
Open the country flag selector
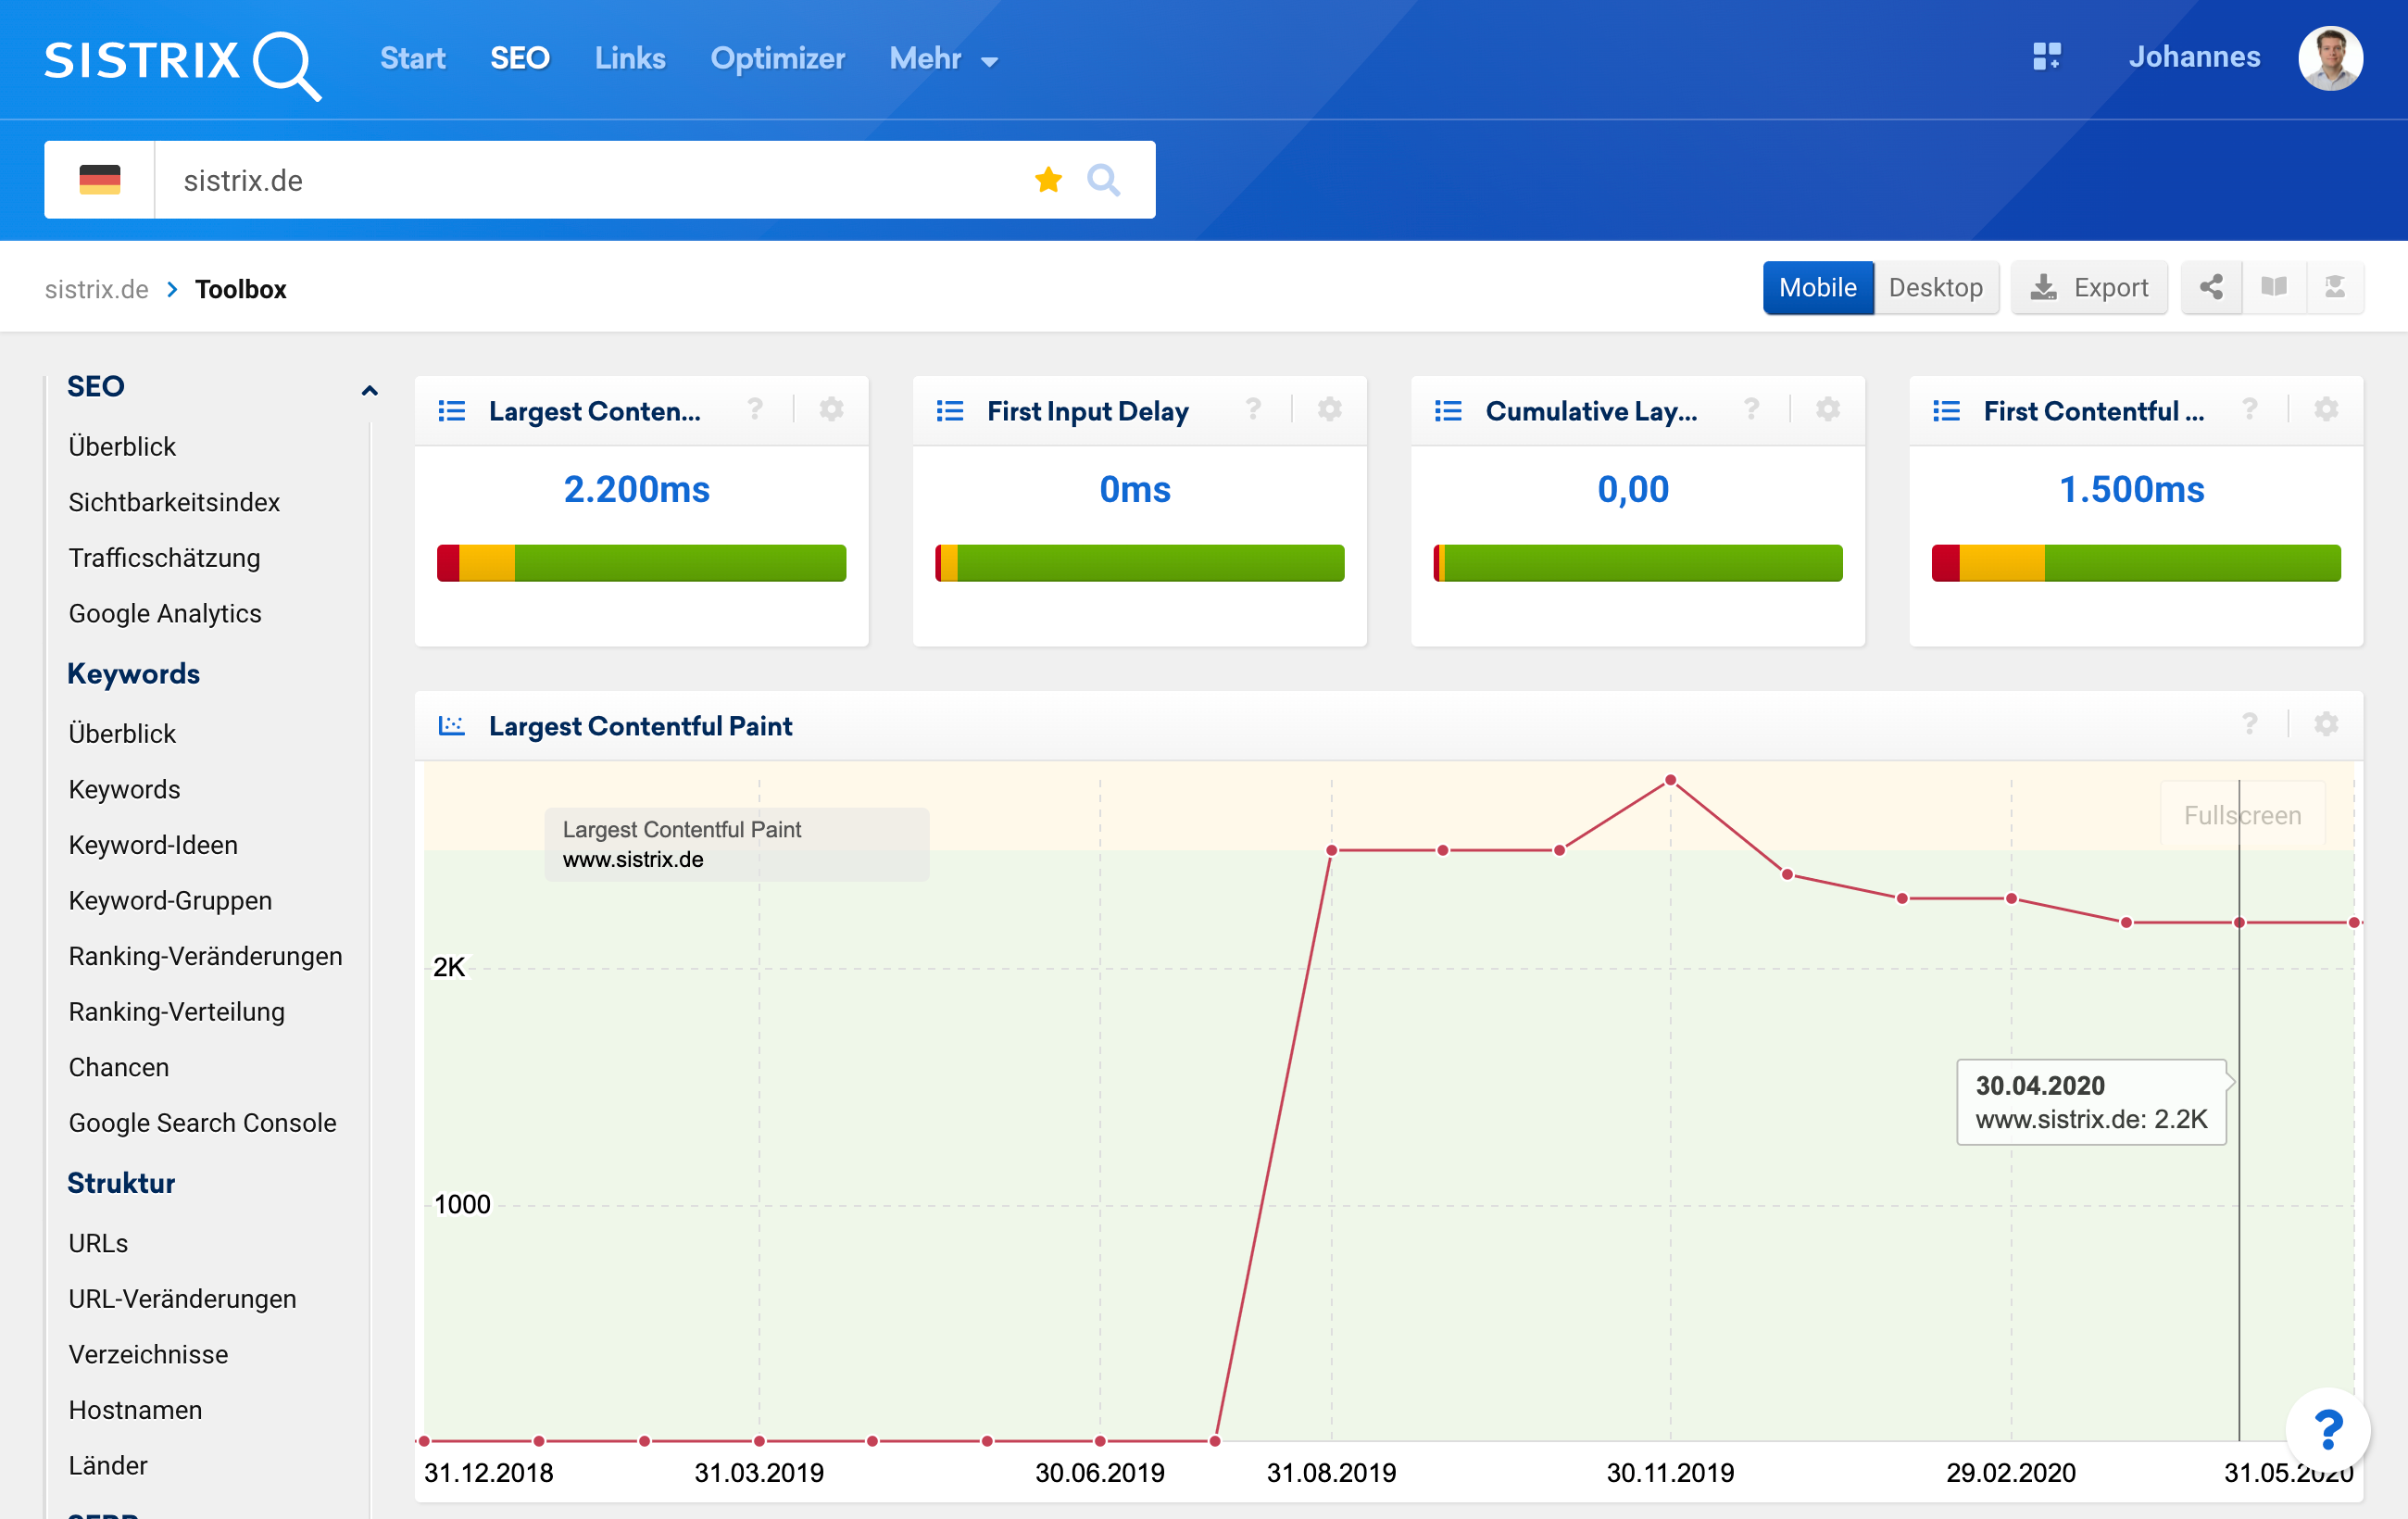(99, 180)
